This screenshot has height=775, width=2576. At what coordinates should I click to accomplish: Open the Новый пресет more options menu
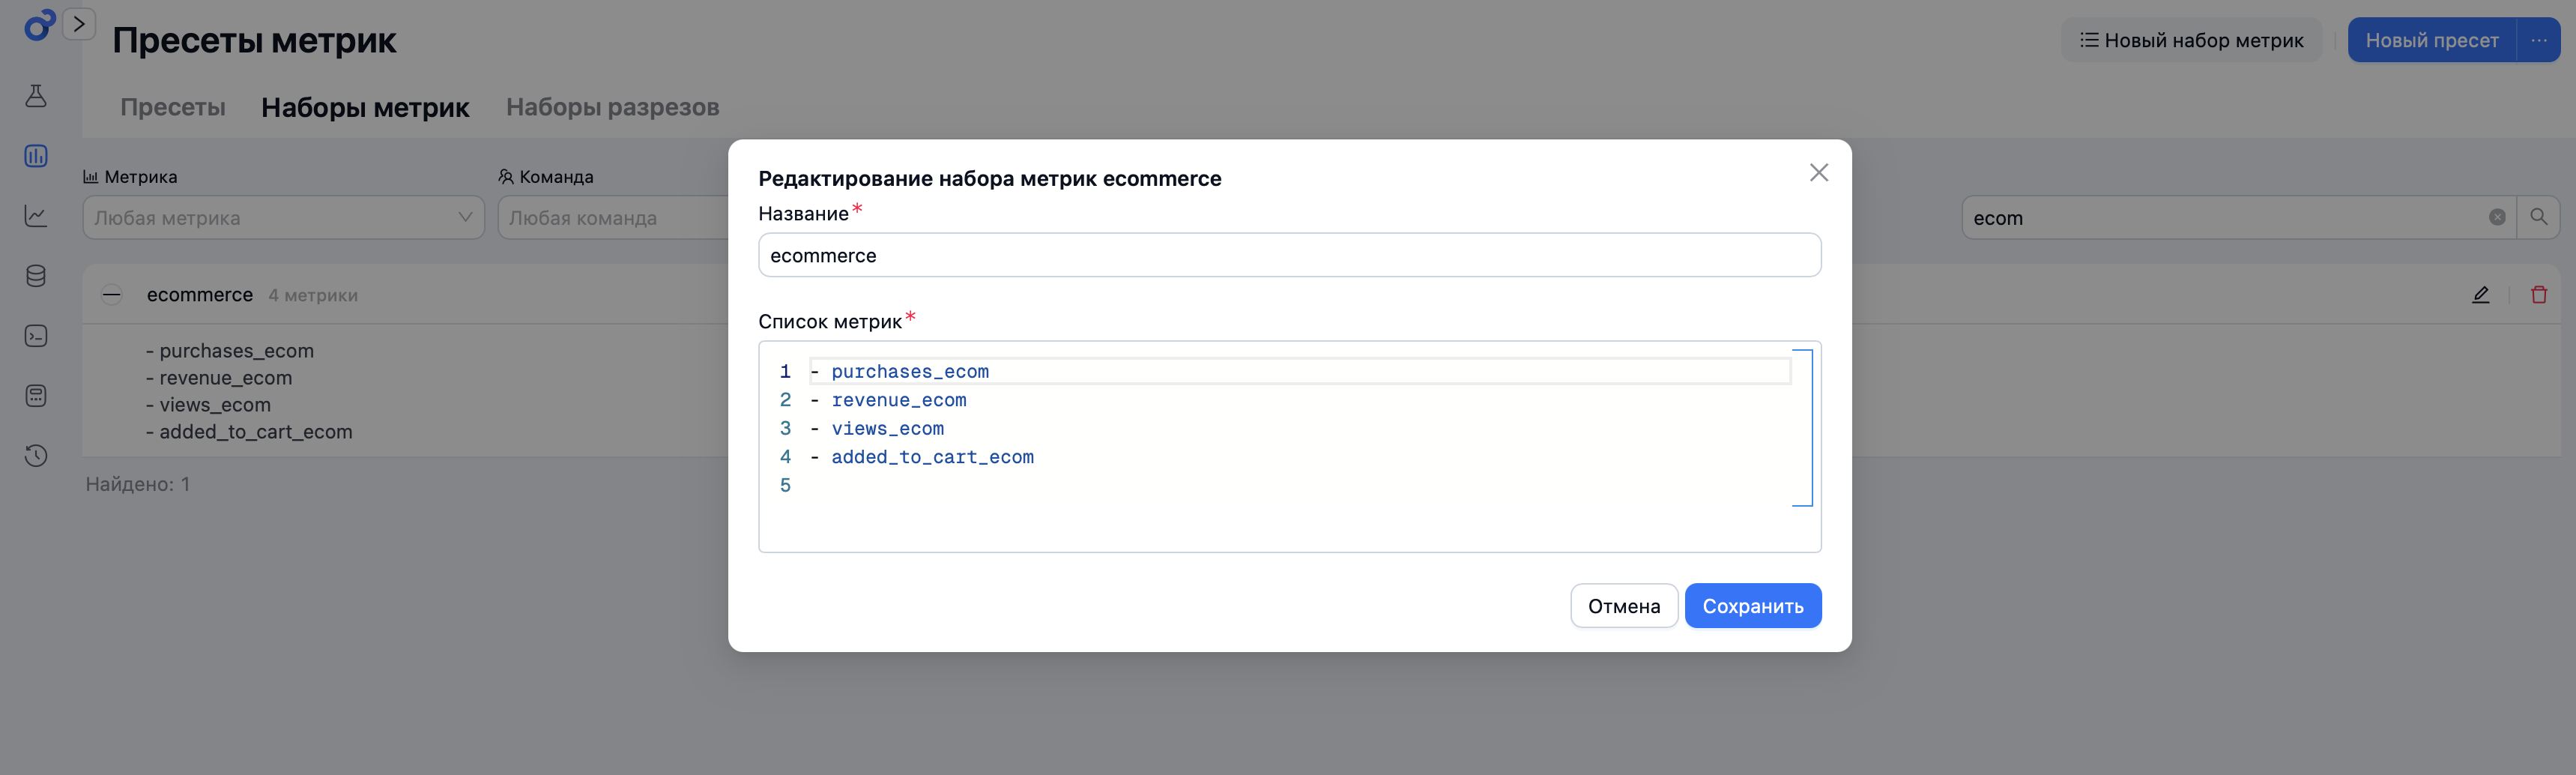[2539, 40]
